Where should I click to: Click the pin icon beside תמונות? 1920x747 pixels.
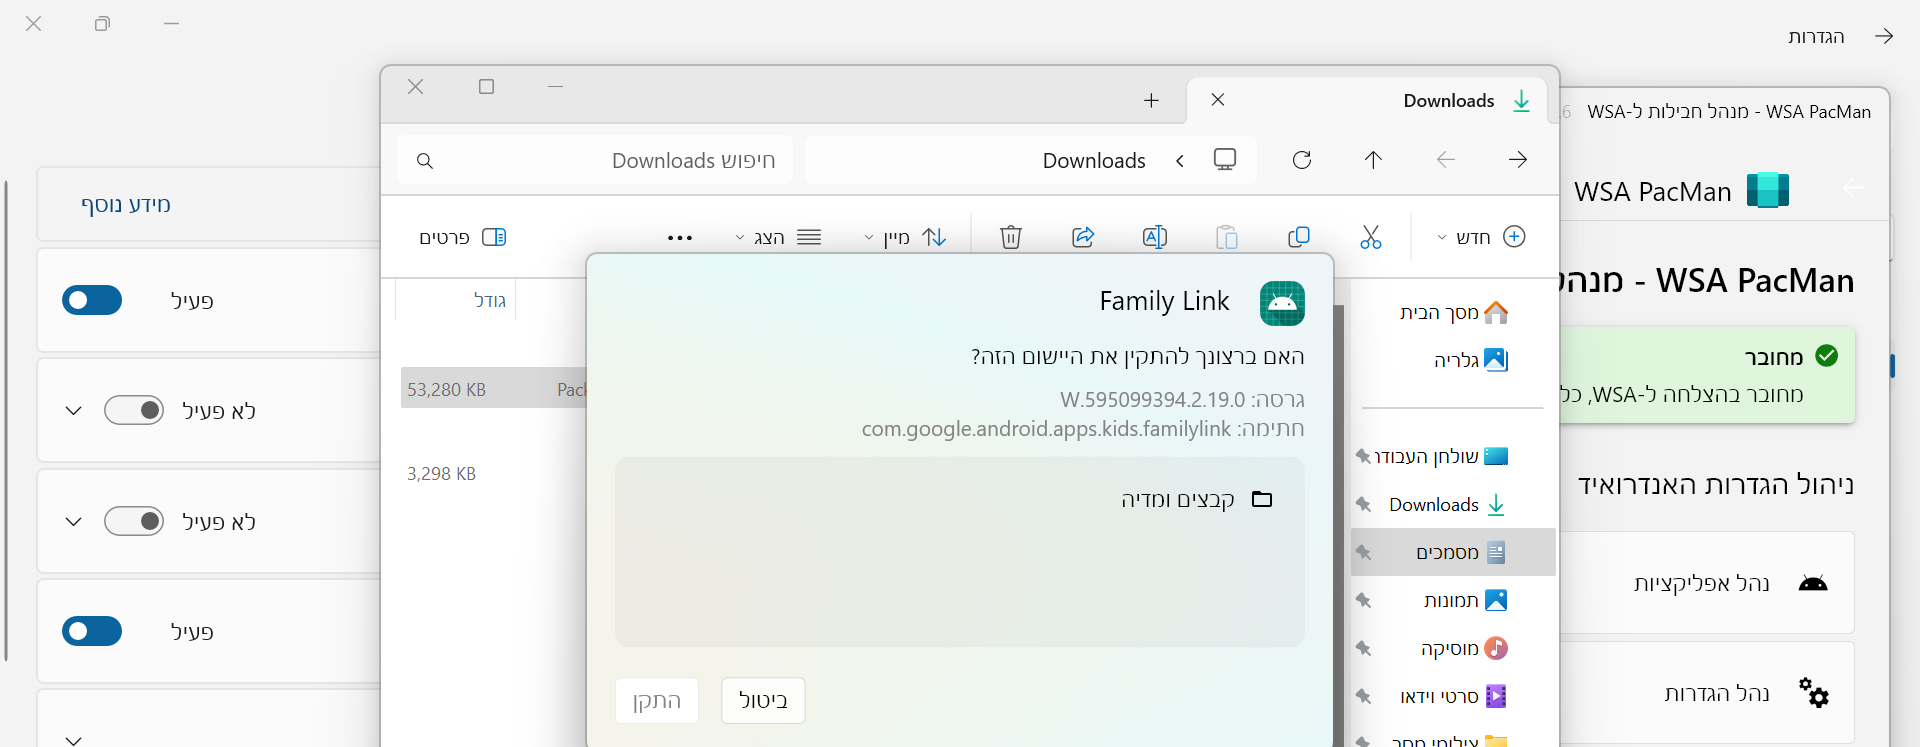point(1363,600)
